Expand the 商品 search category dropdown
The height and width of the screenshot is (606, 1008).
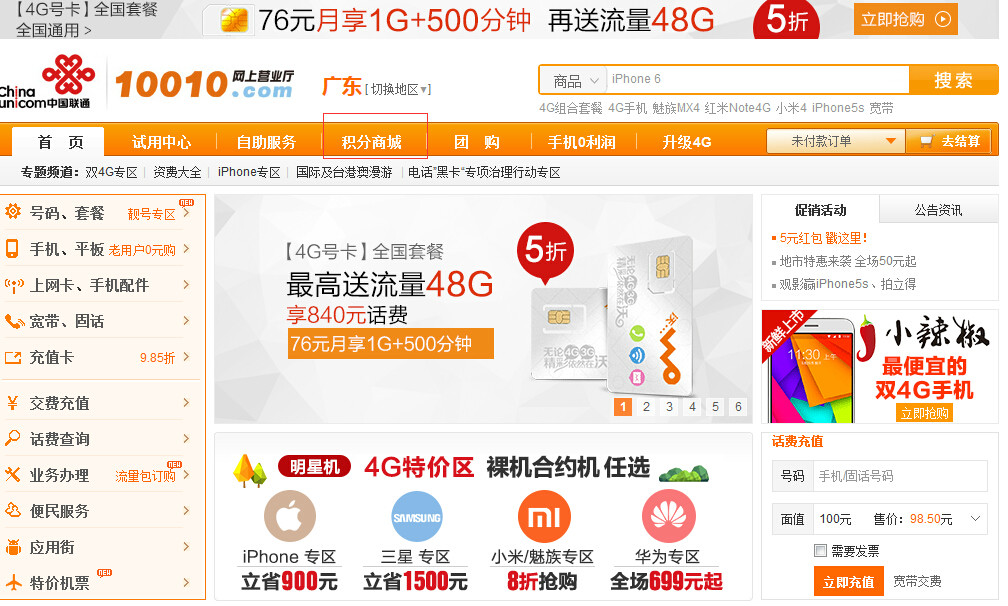coord(573,80)
